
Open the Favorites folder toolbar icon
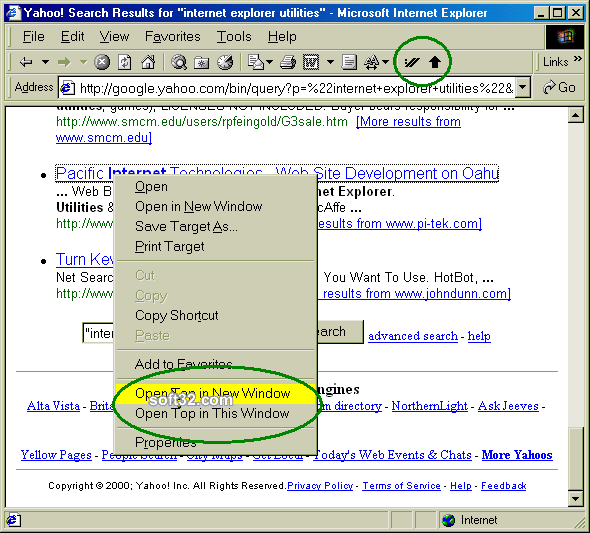[202, 62]
